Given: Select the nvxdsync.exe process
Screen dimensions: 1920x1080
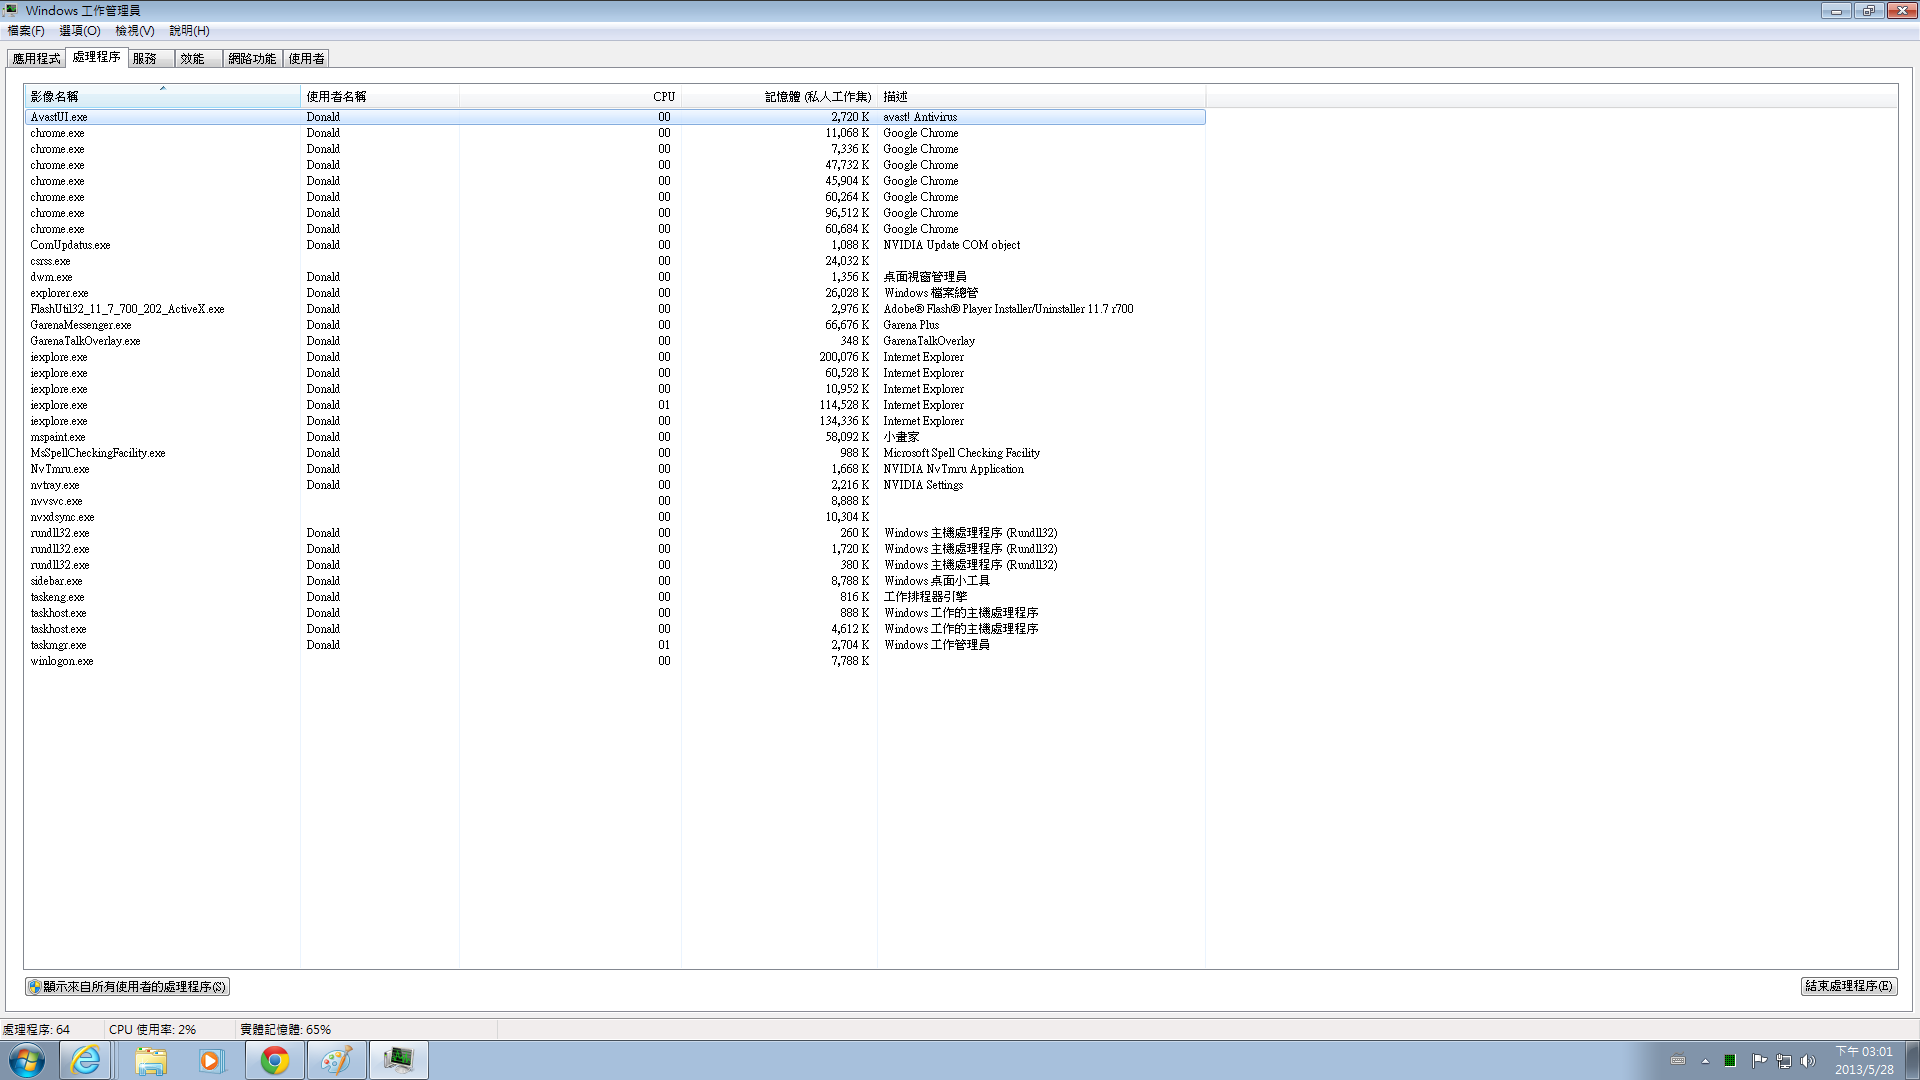Looking at the screenshot, I should 615,517.
